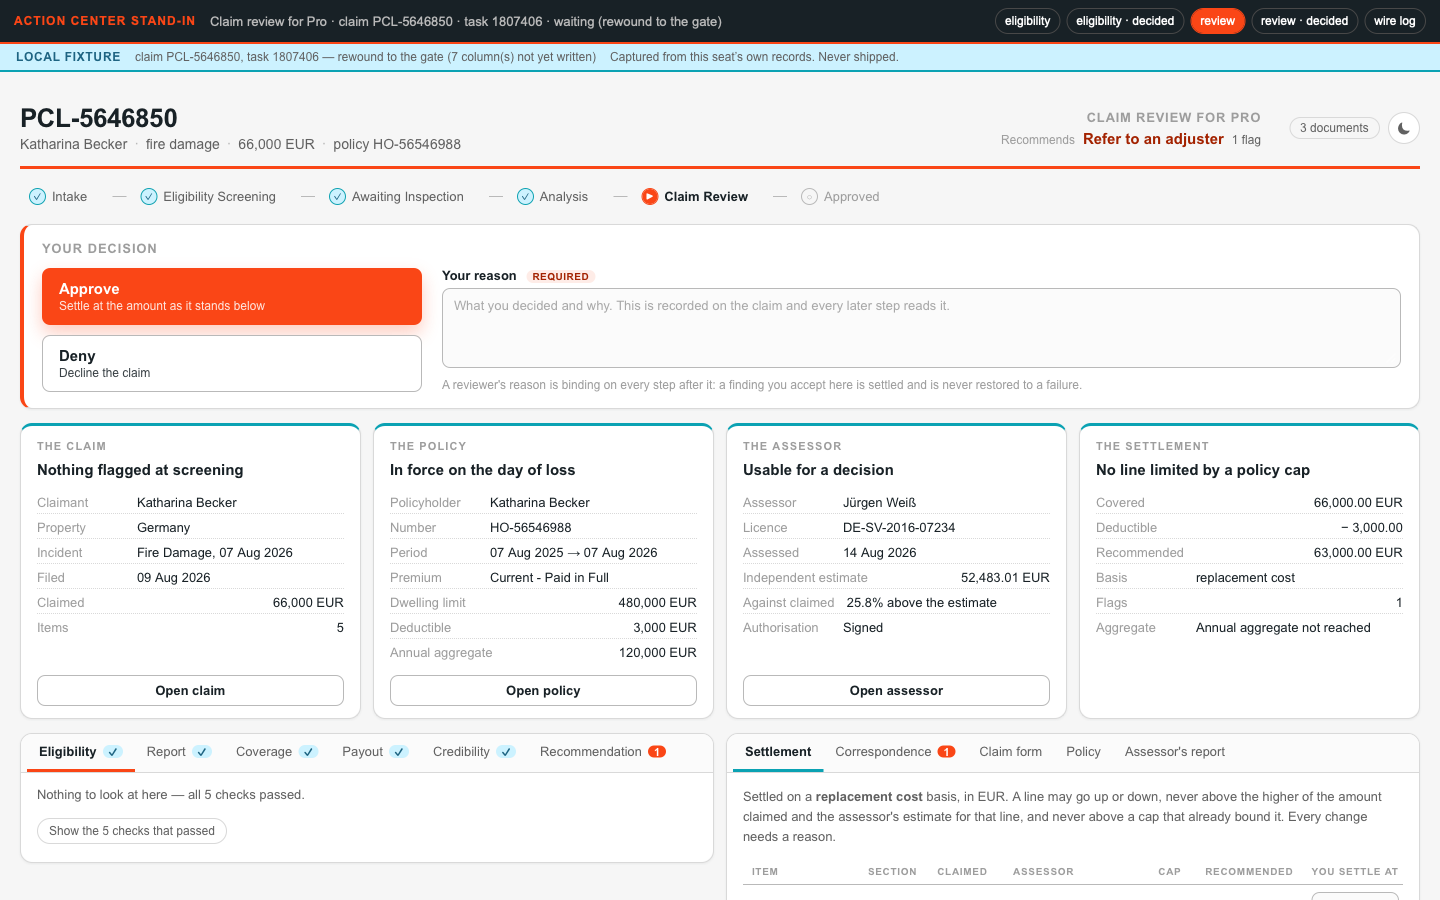The height and width of the screenshot is (900, 1440).
Task: Switch to the review · decided state
Action: click(x=1304, y=21)
